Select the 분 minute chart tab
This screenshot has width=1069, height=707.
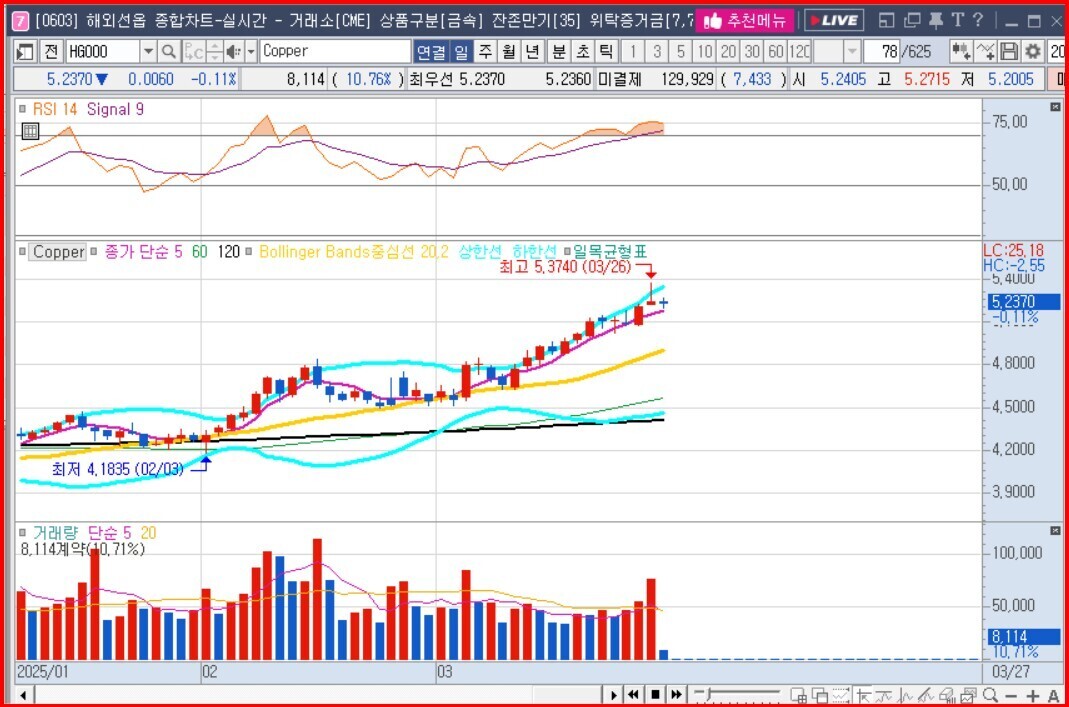558,51
